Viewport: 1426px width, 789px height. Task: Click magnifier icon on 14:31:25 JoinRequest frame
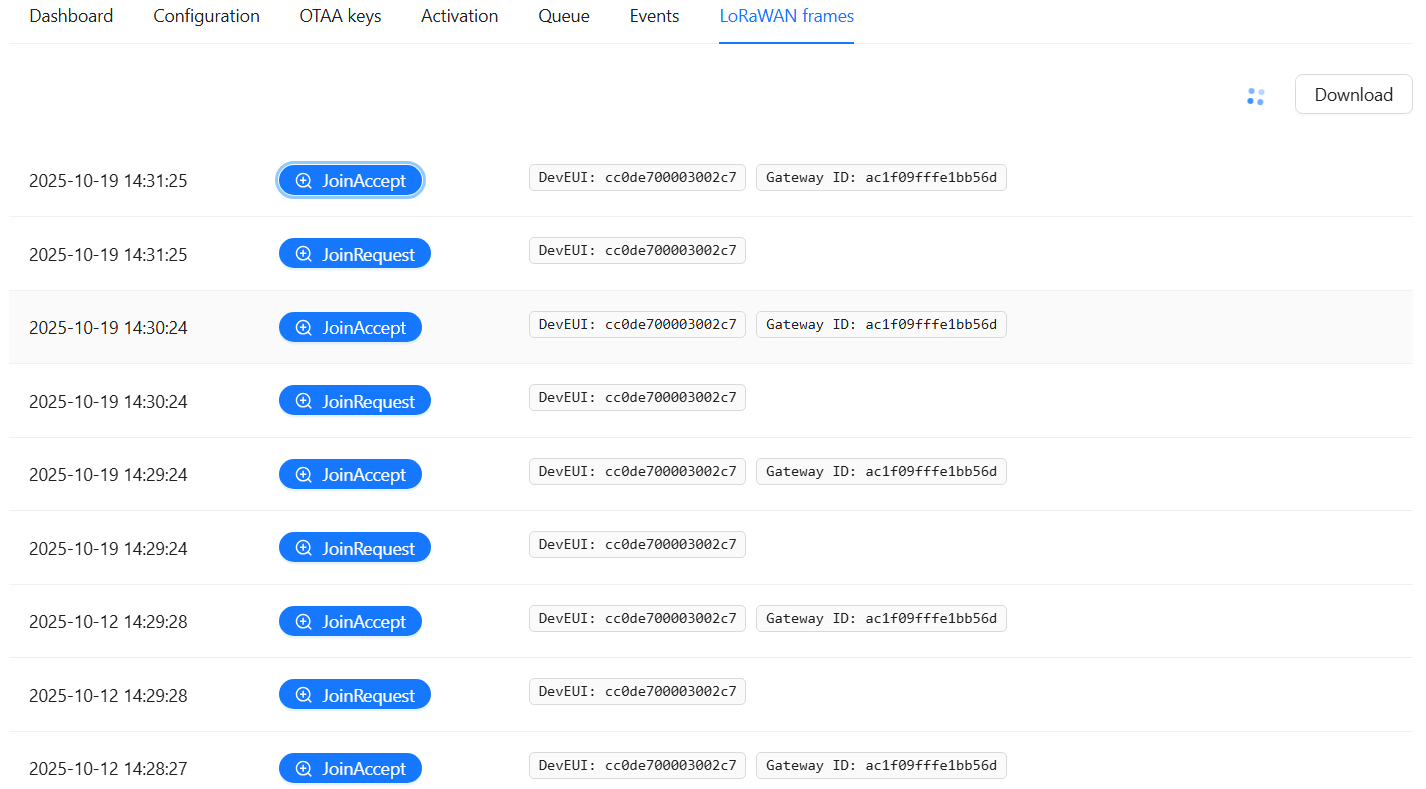[304, 254]
